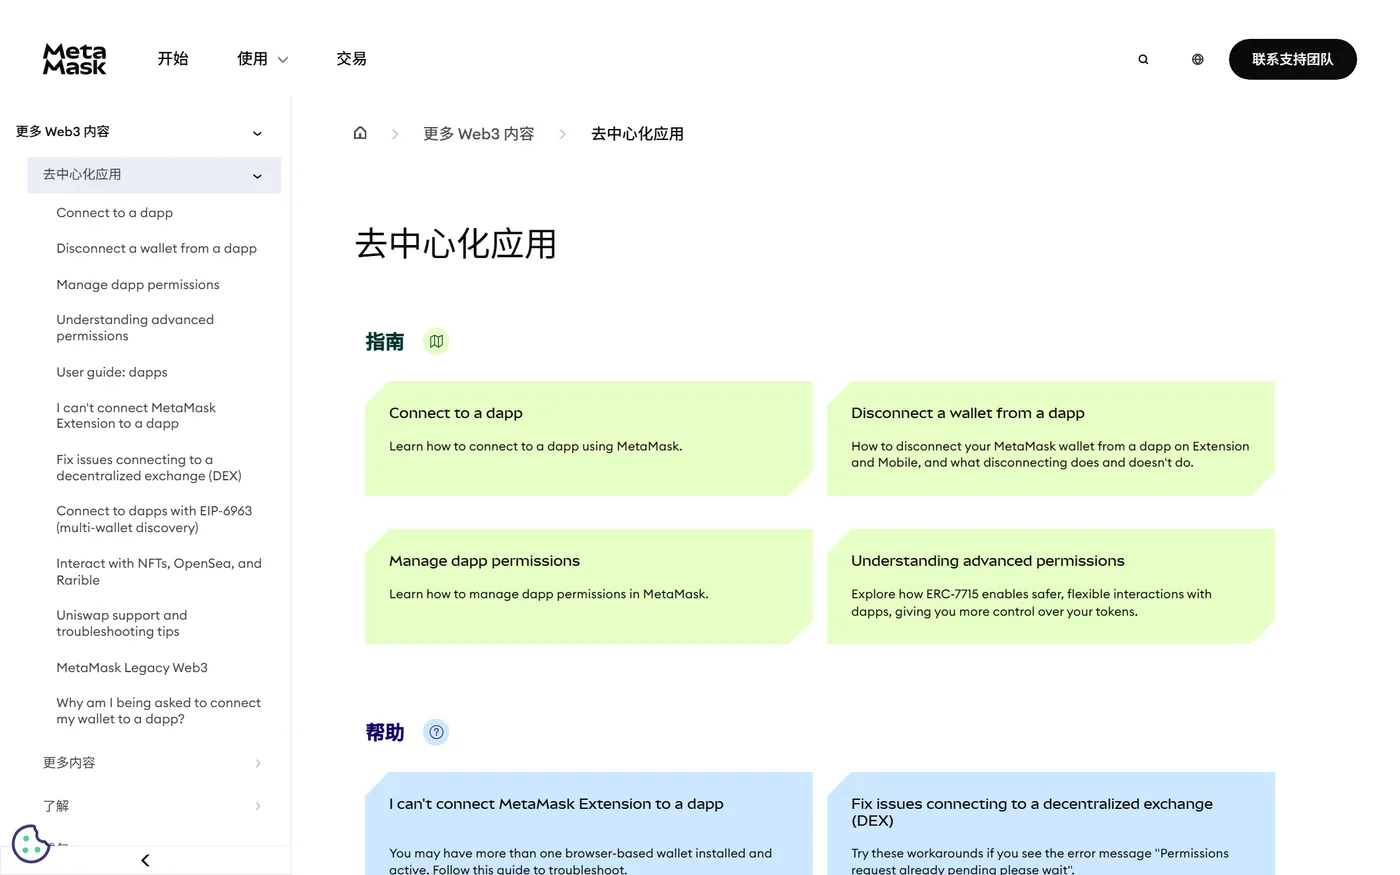Open sidebar link I can't connect MetaMask Extension
1400x875 pixels.
136,416
